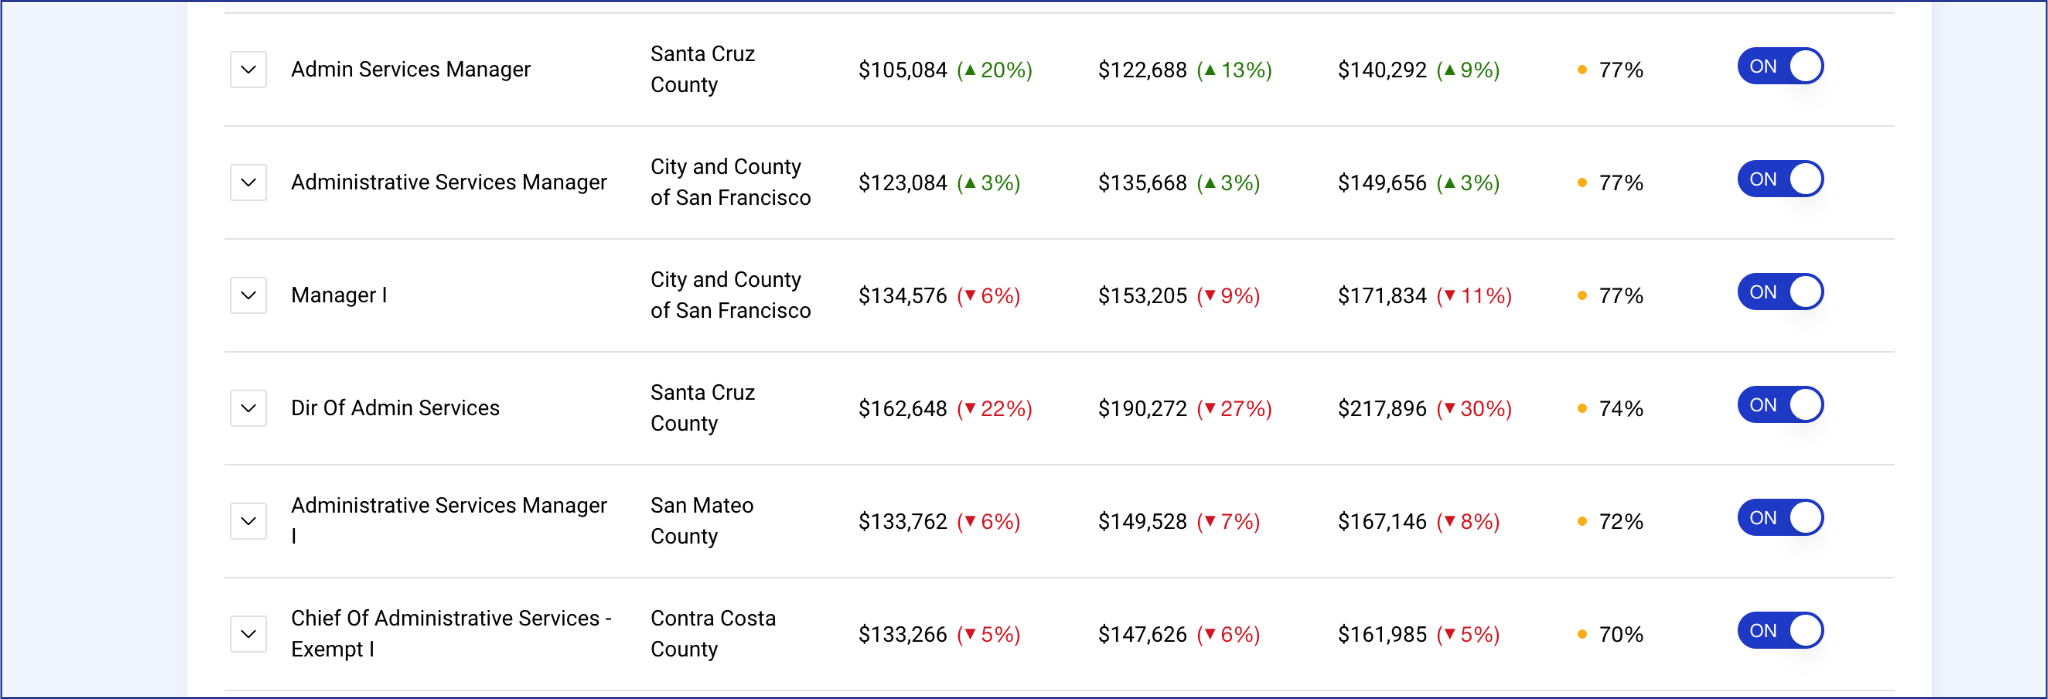The width and height of the screenshot is (2048, 699).
Task: Open chevron for Chief Of Administrative Services row
Action: [248, 635]
